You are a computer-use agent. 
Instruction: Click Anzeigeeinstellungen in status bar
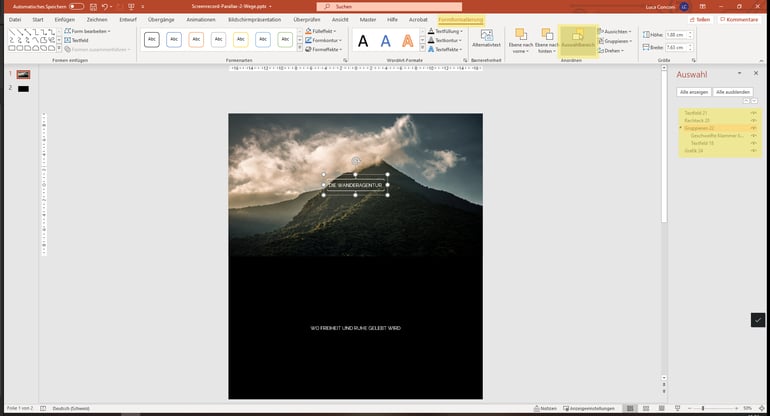click(x=589, y=409)
